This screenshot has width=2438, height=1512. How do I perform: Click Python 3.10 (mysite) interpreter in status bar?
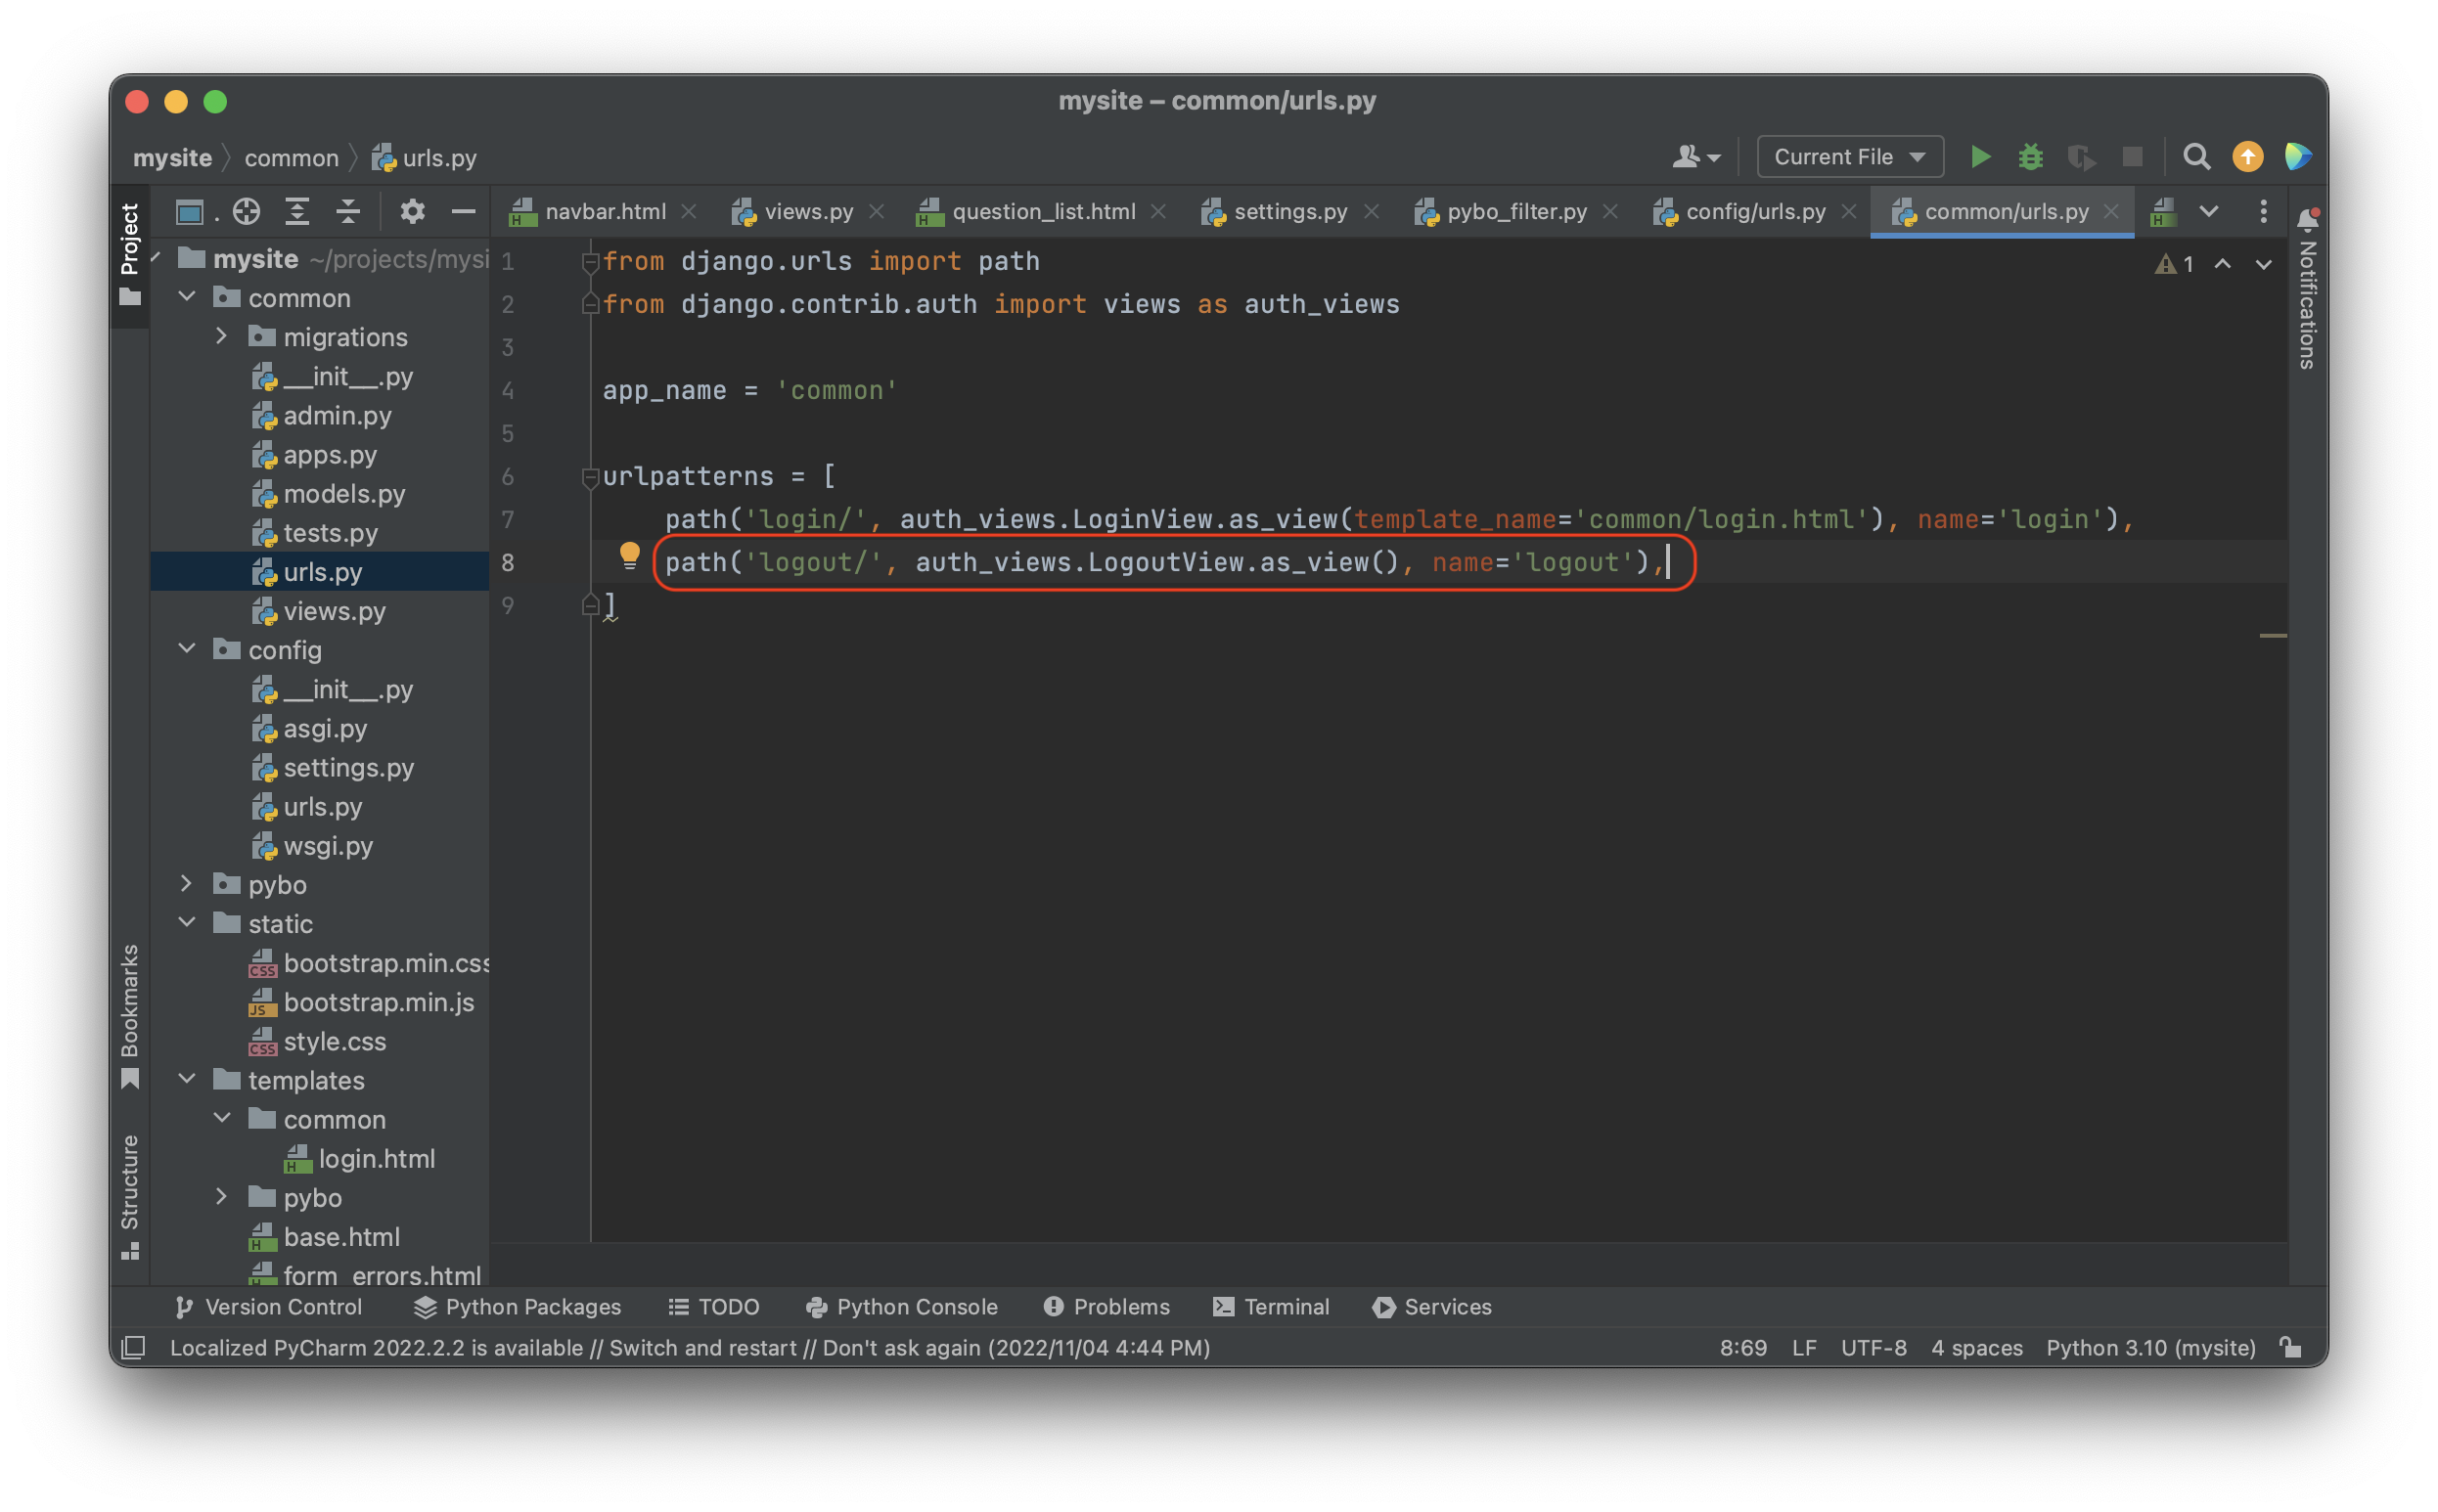click(x=2150, y=1347)
